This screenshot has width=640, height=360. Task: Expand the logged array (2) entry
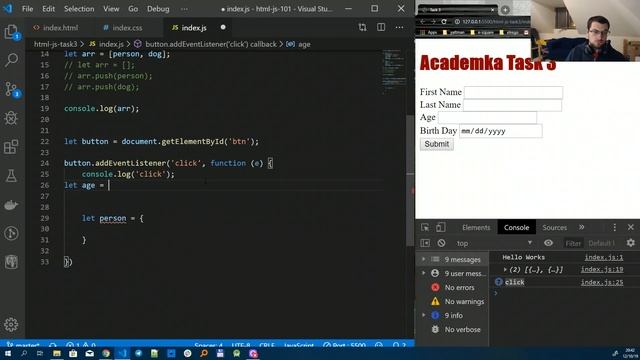click(505, 270)
